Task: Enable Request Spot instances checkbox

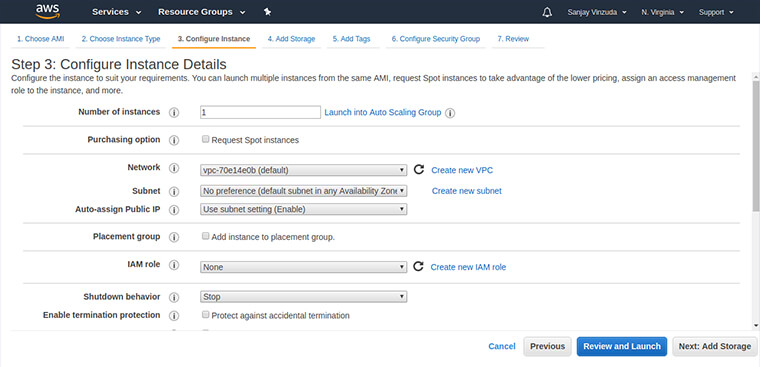Action: pos(206,140)
